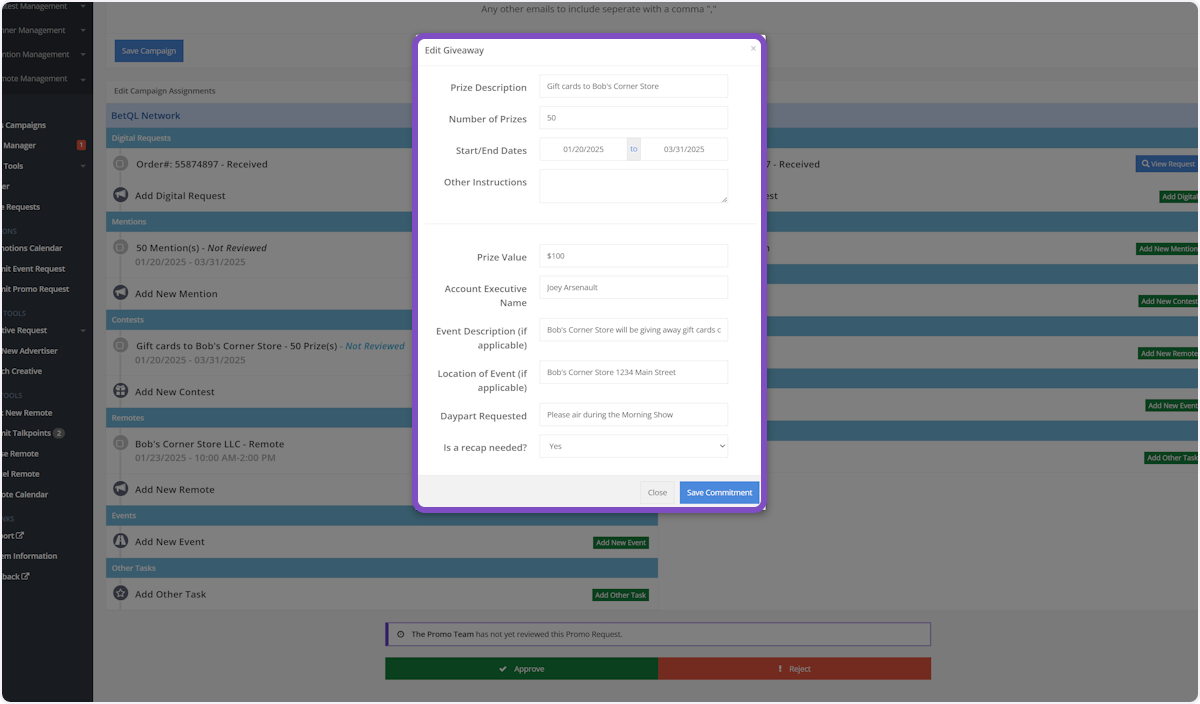Image resolution: width=1200 pixels, height=704 pixels.
Task: Close the Edit Giveaway dialog with the X
Action: (x=753, y=48)
